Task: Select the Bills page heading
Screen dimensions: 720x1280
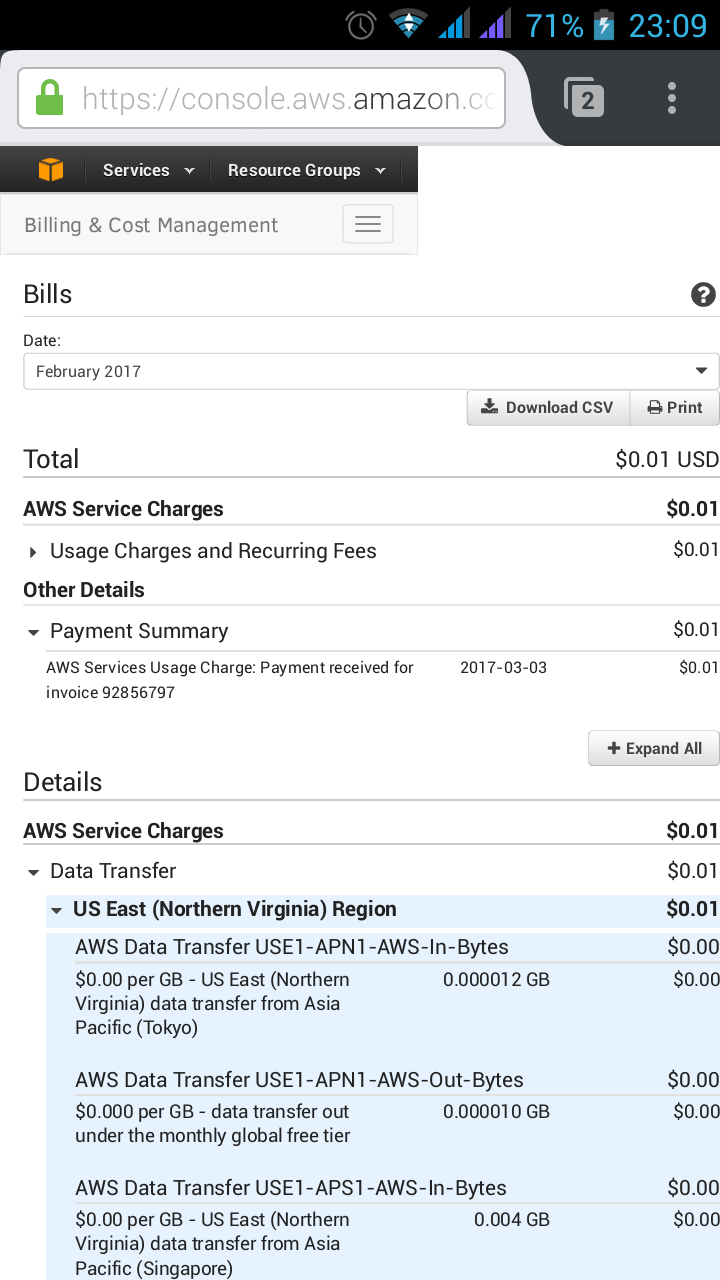Action: tap(48, 294)
